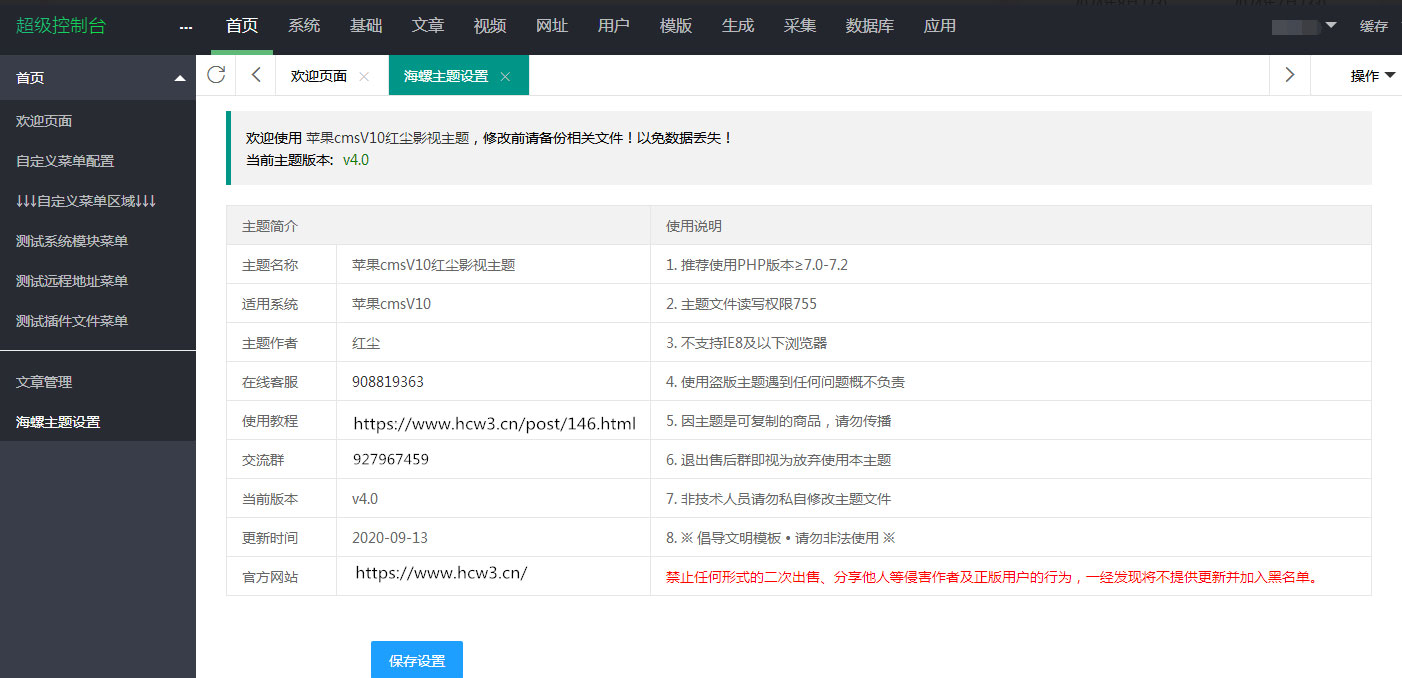Viewport: 1402px width, 678px height.
Task: Click 缓存 in the top bar
Action: coord(1373,27)
